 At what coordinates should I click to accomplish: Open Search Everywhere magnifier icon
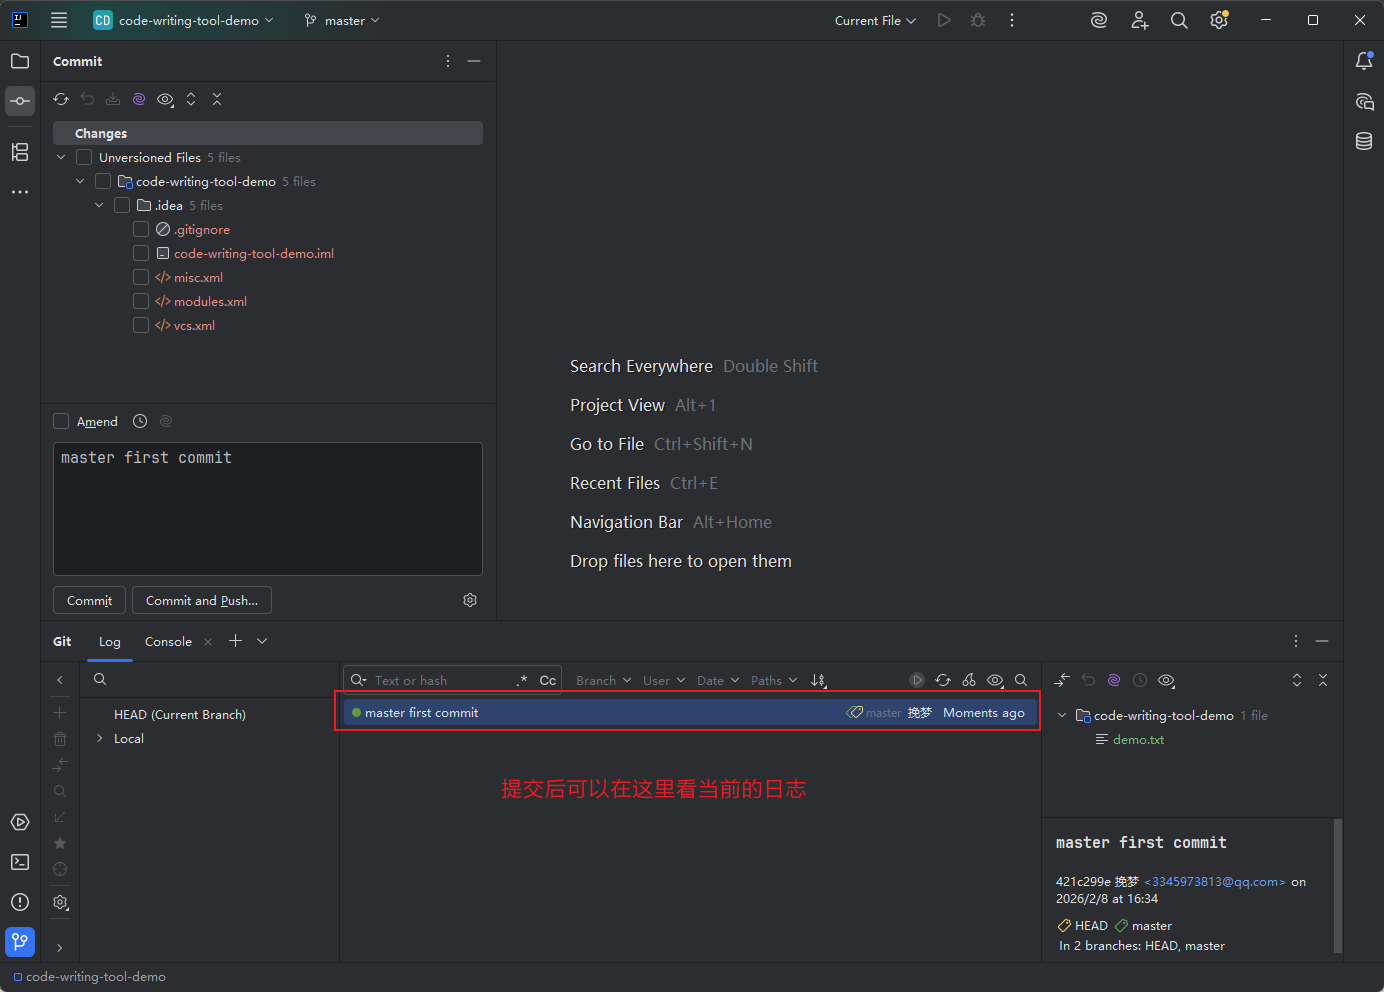pos(1179,20)
